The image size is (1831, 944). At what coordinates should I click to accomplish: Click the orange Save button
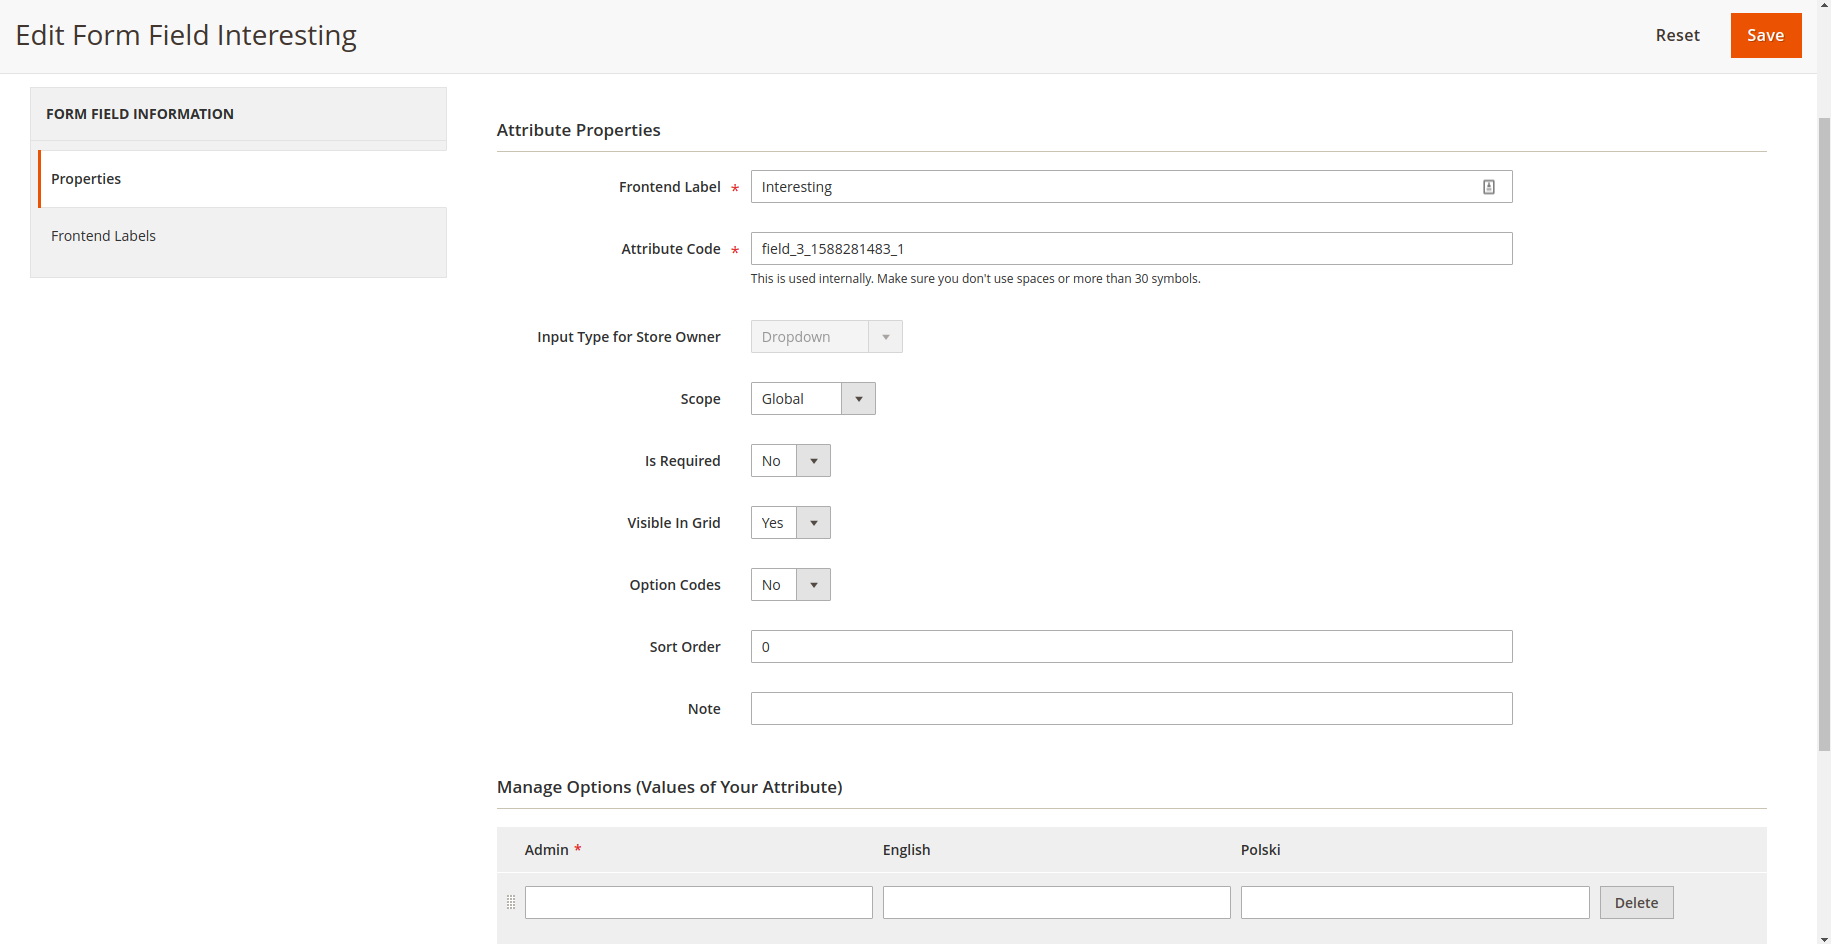click(x=1765, y=36)
